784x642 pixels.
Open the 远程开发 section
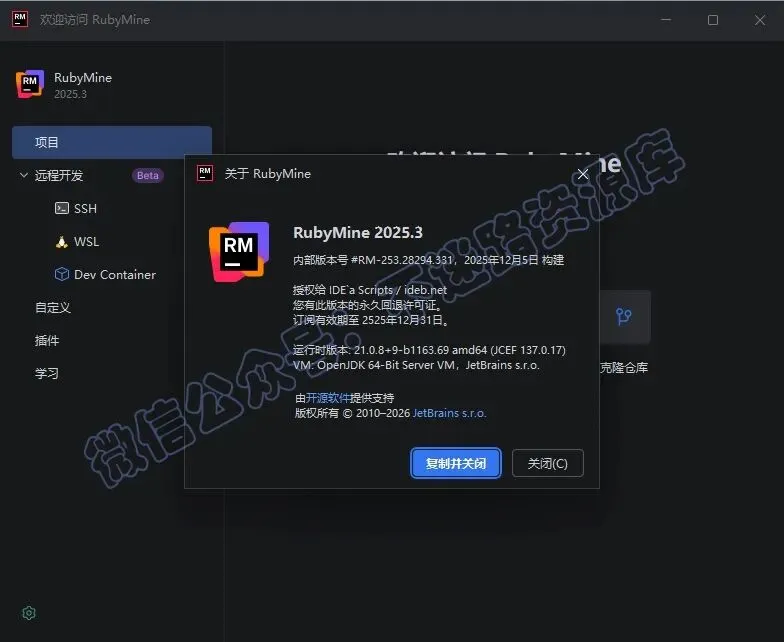[58, 176]
